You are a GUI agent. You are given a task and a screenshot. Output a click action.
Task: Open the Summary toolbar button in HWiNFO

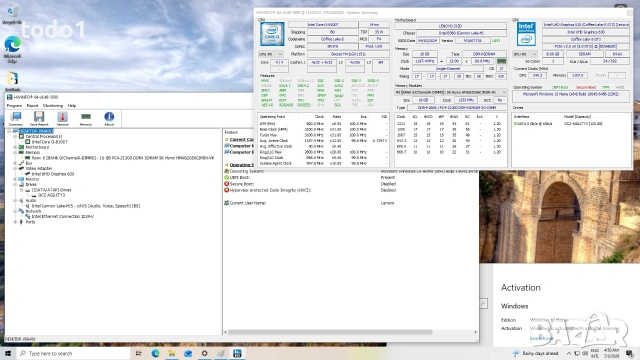coord(16,119)
